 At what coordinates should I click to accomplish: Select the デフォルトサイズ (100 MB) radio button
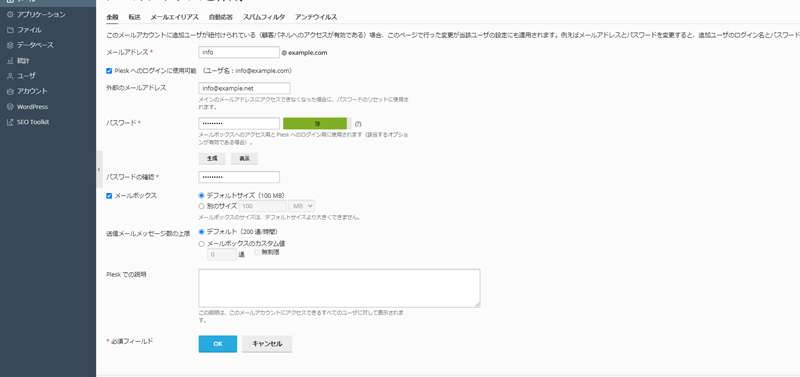201,195
